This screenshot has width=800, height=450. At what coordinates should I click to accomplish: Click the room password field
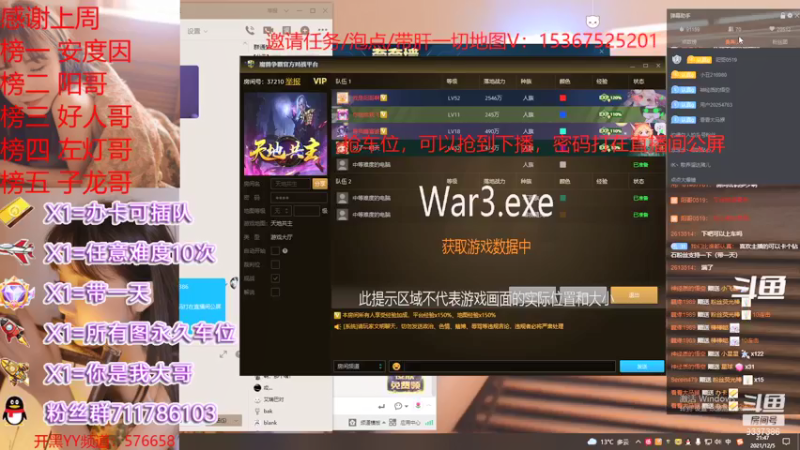(x=298, y=197)
